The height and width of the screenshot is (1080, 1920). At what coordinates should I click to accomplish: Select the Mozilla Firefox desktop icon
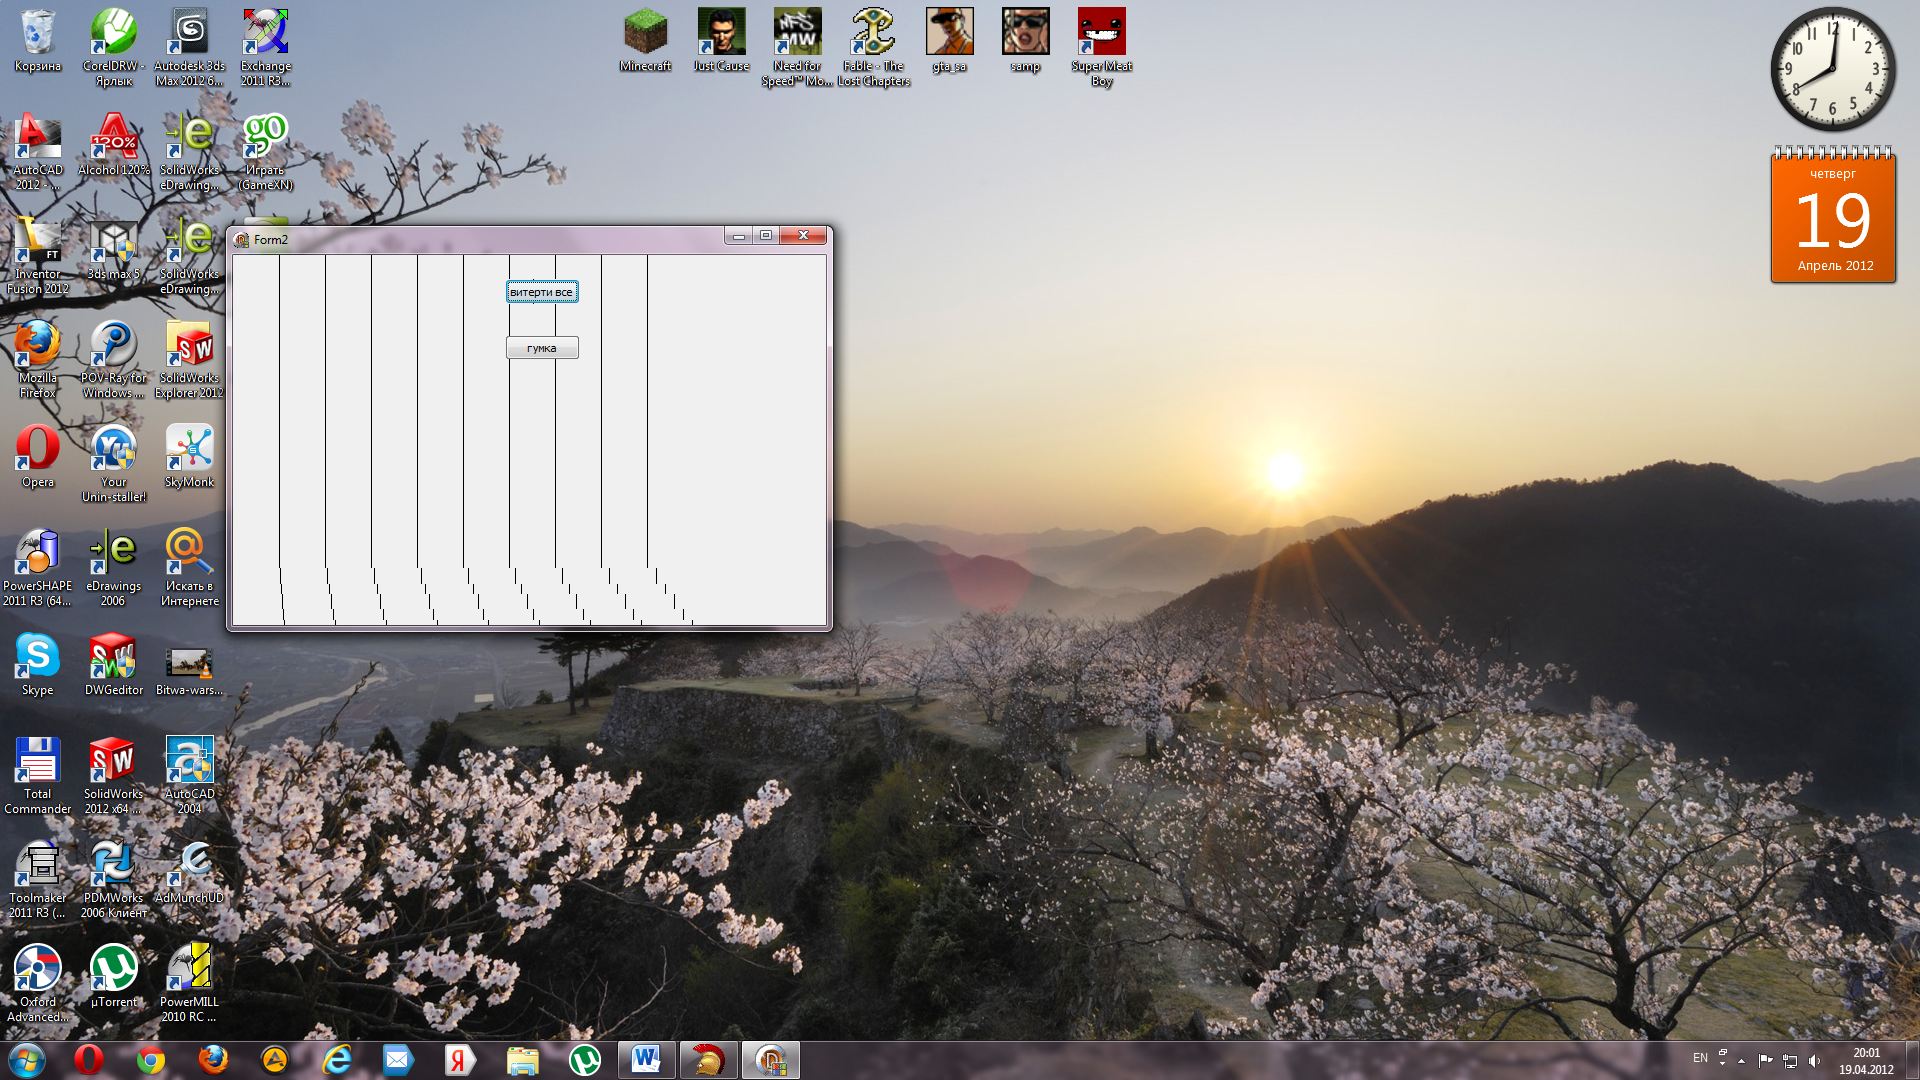pyautogui.click(x=38, y=359)
